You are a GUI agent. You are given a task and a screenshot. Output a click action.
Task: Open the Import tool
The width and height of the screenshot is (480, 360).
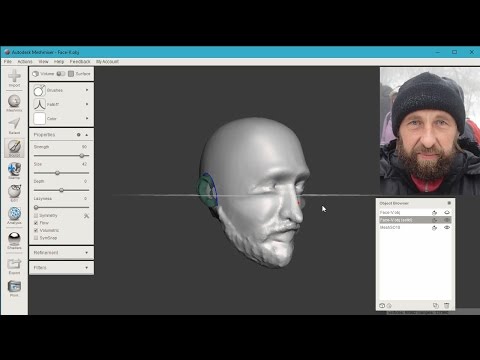tap(14, 78)
